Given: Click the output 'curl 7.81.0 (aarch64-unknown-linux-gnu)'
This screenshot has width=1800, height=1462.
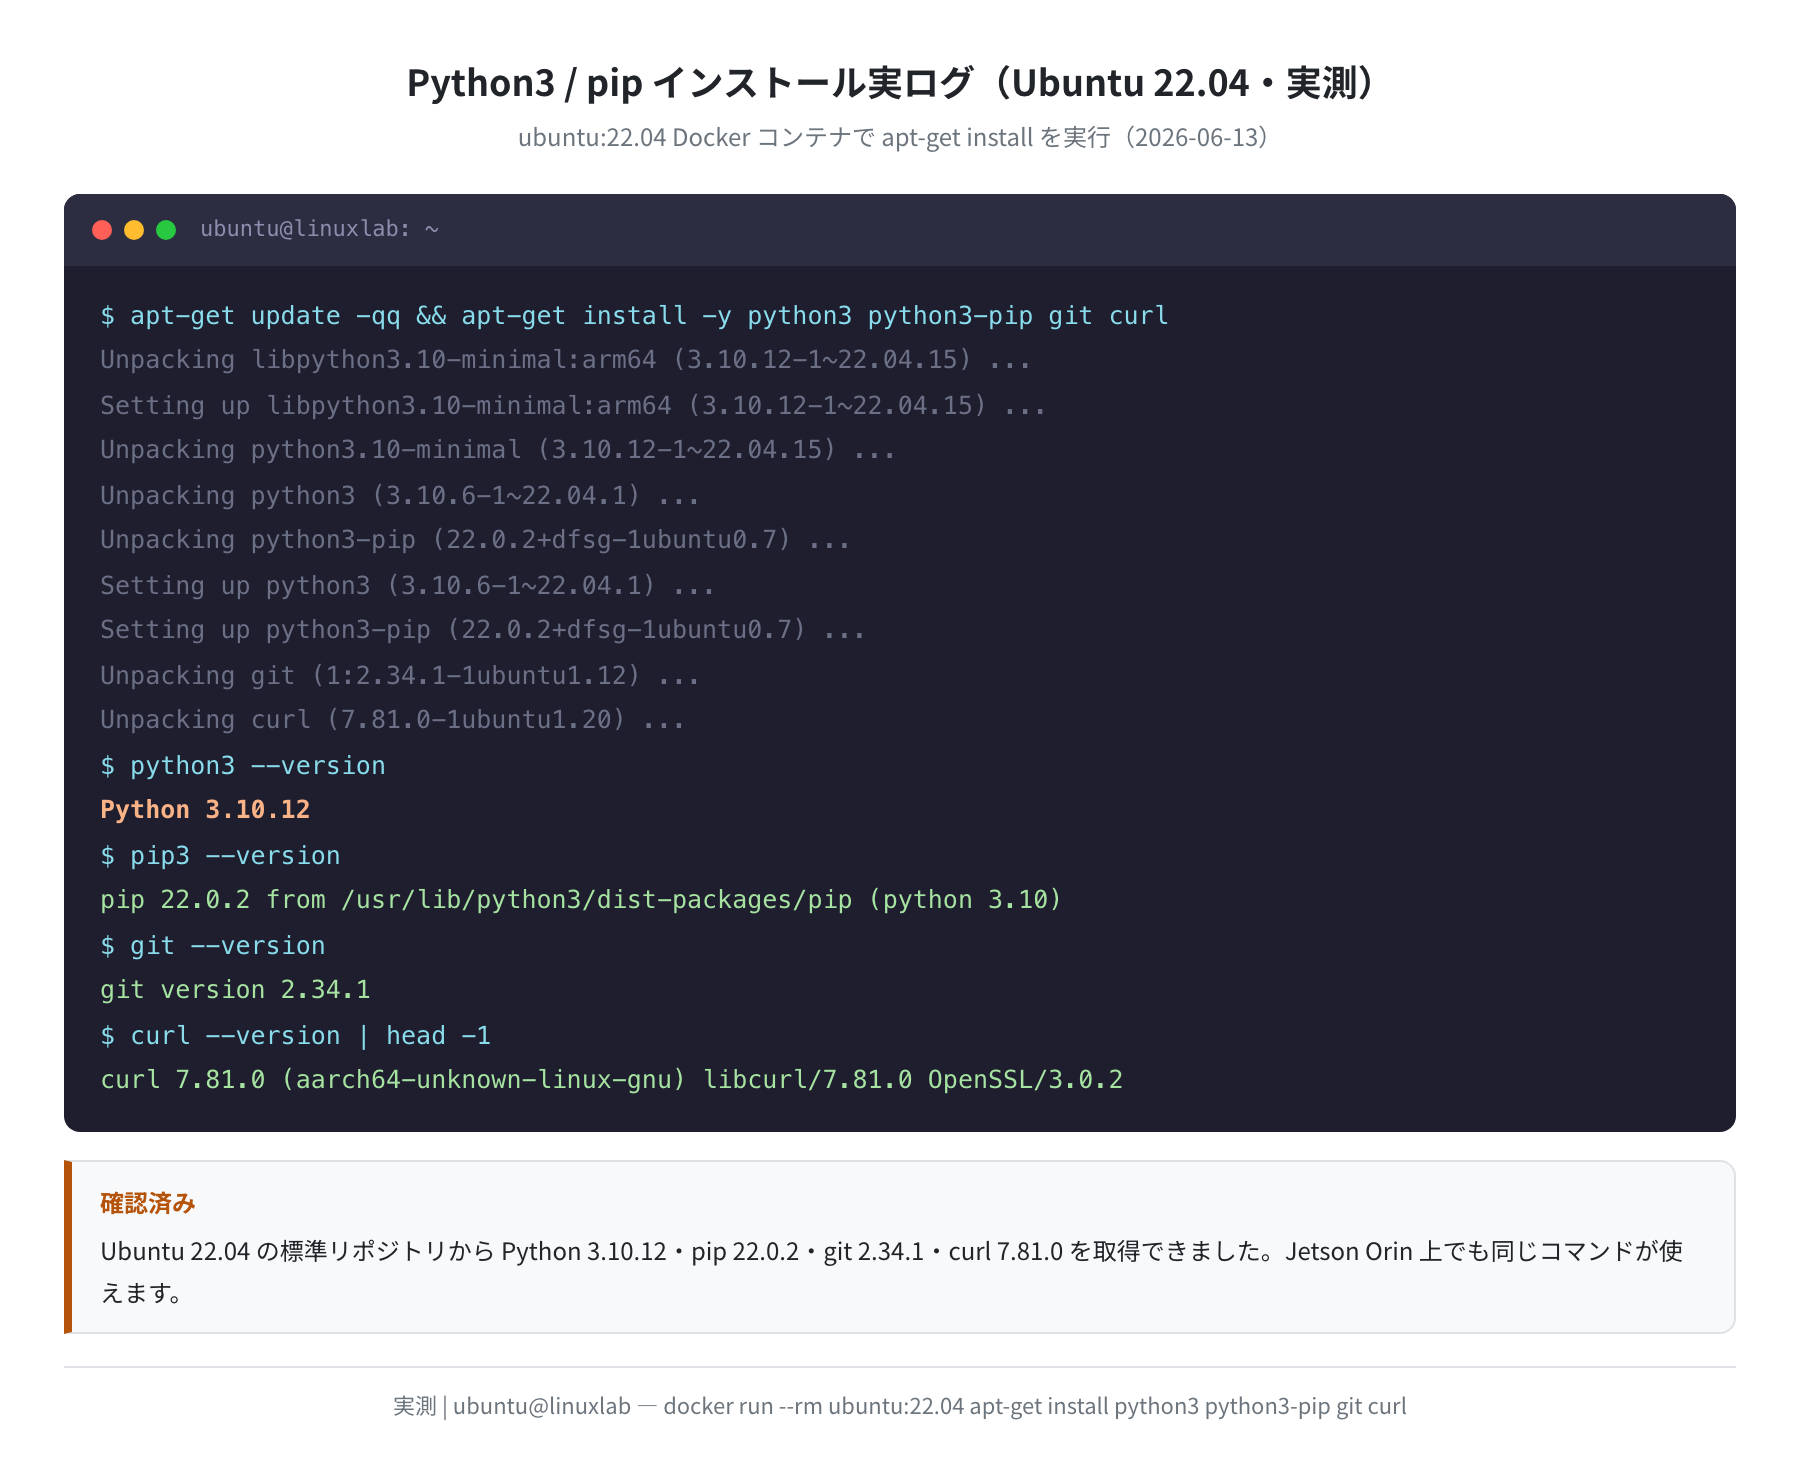Looking at the screenshot, I should pos(611,1080).
